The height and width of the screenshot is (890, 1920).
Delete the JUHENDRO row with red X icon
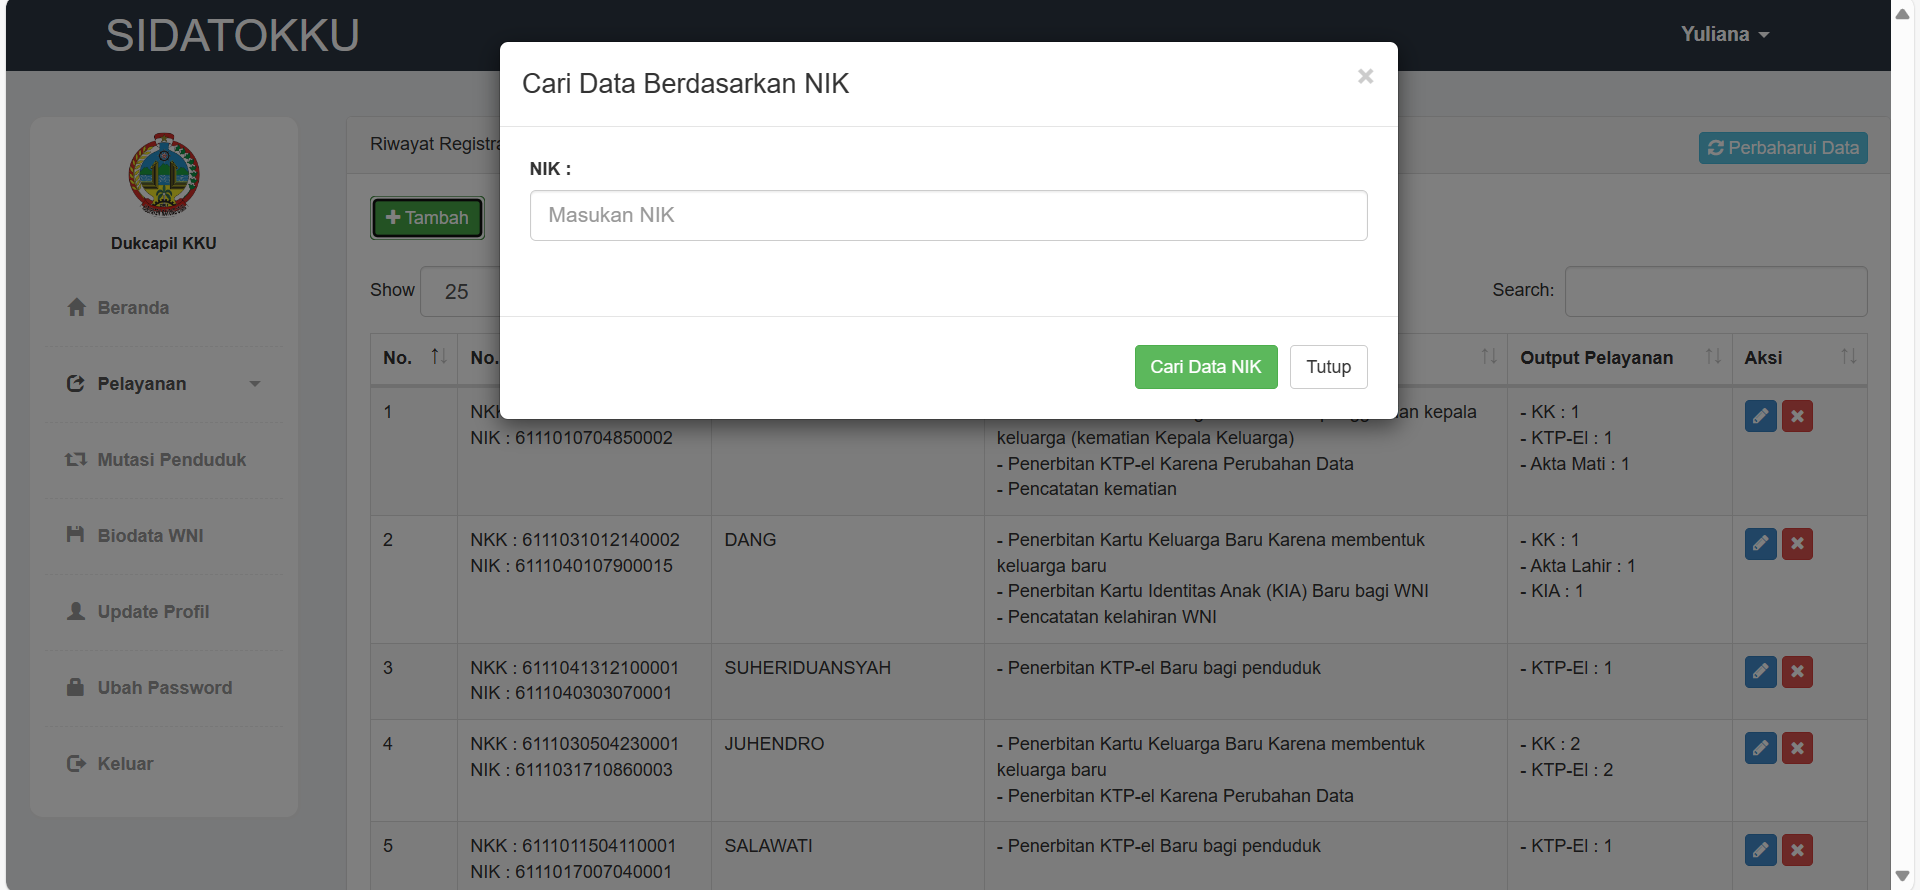[1797, 748]
